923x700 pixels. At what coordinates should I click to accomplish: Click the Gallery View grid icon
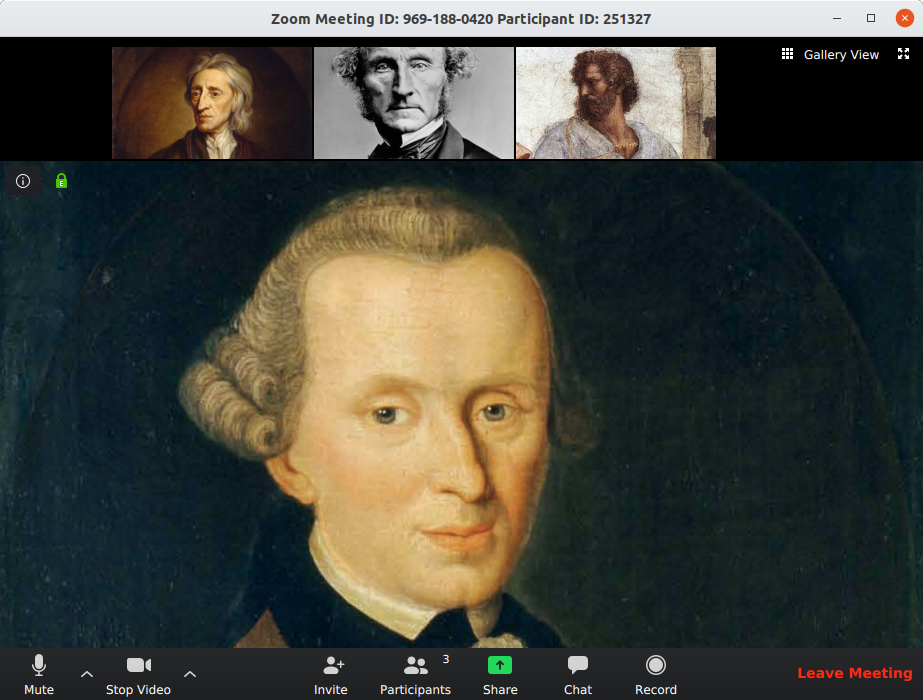787,54
